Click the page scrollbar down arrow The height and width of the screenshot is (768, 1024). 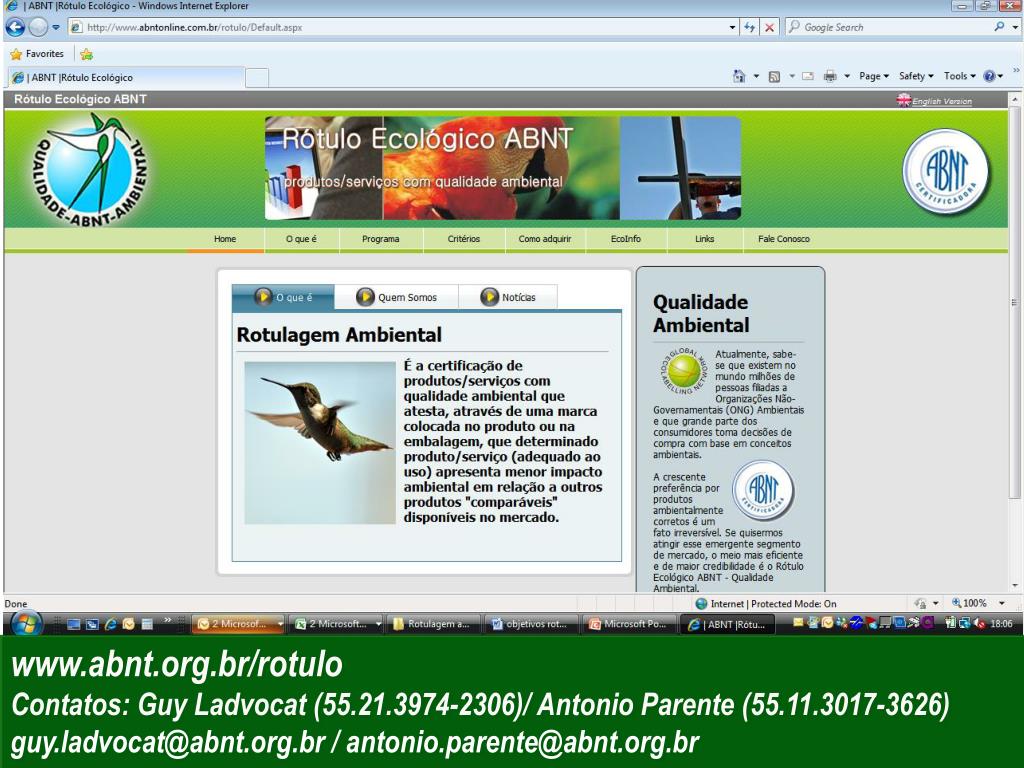(1015, 586)
